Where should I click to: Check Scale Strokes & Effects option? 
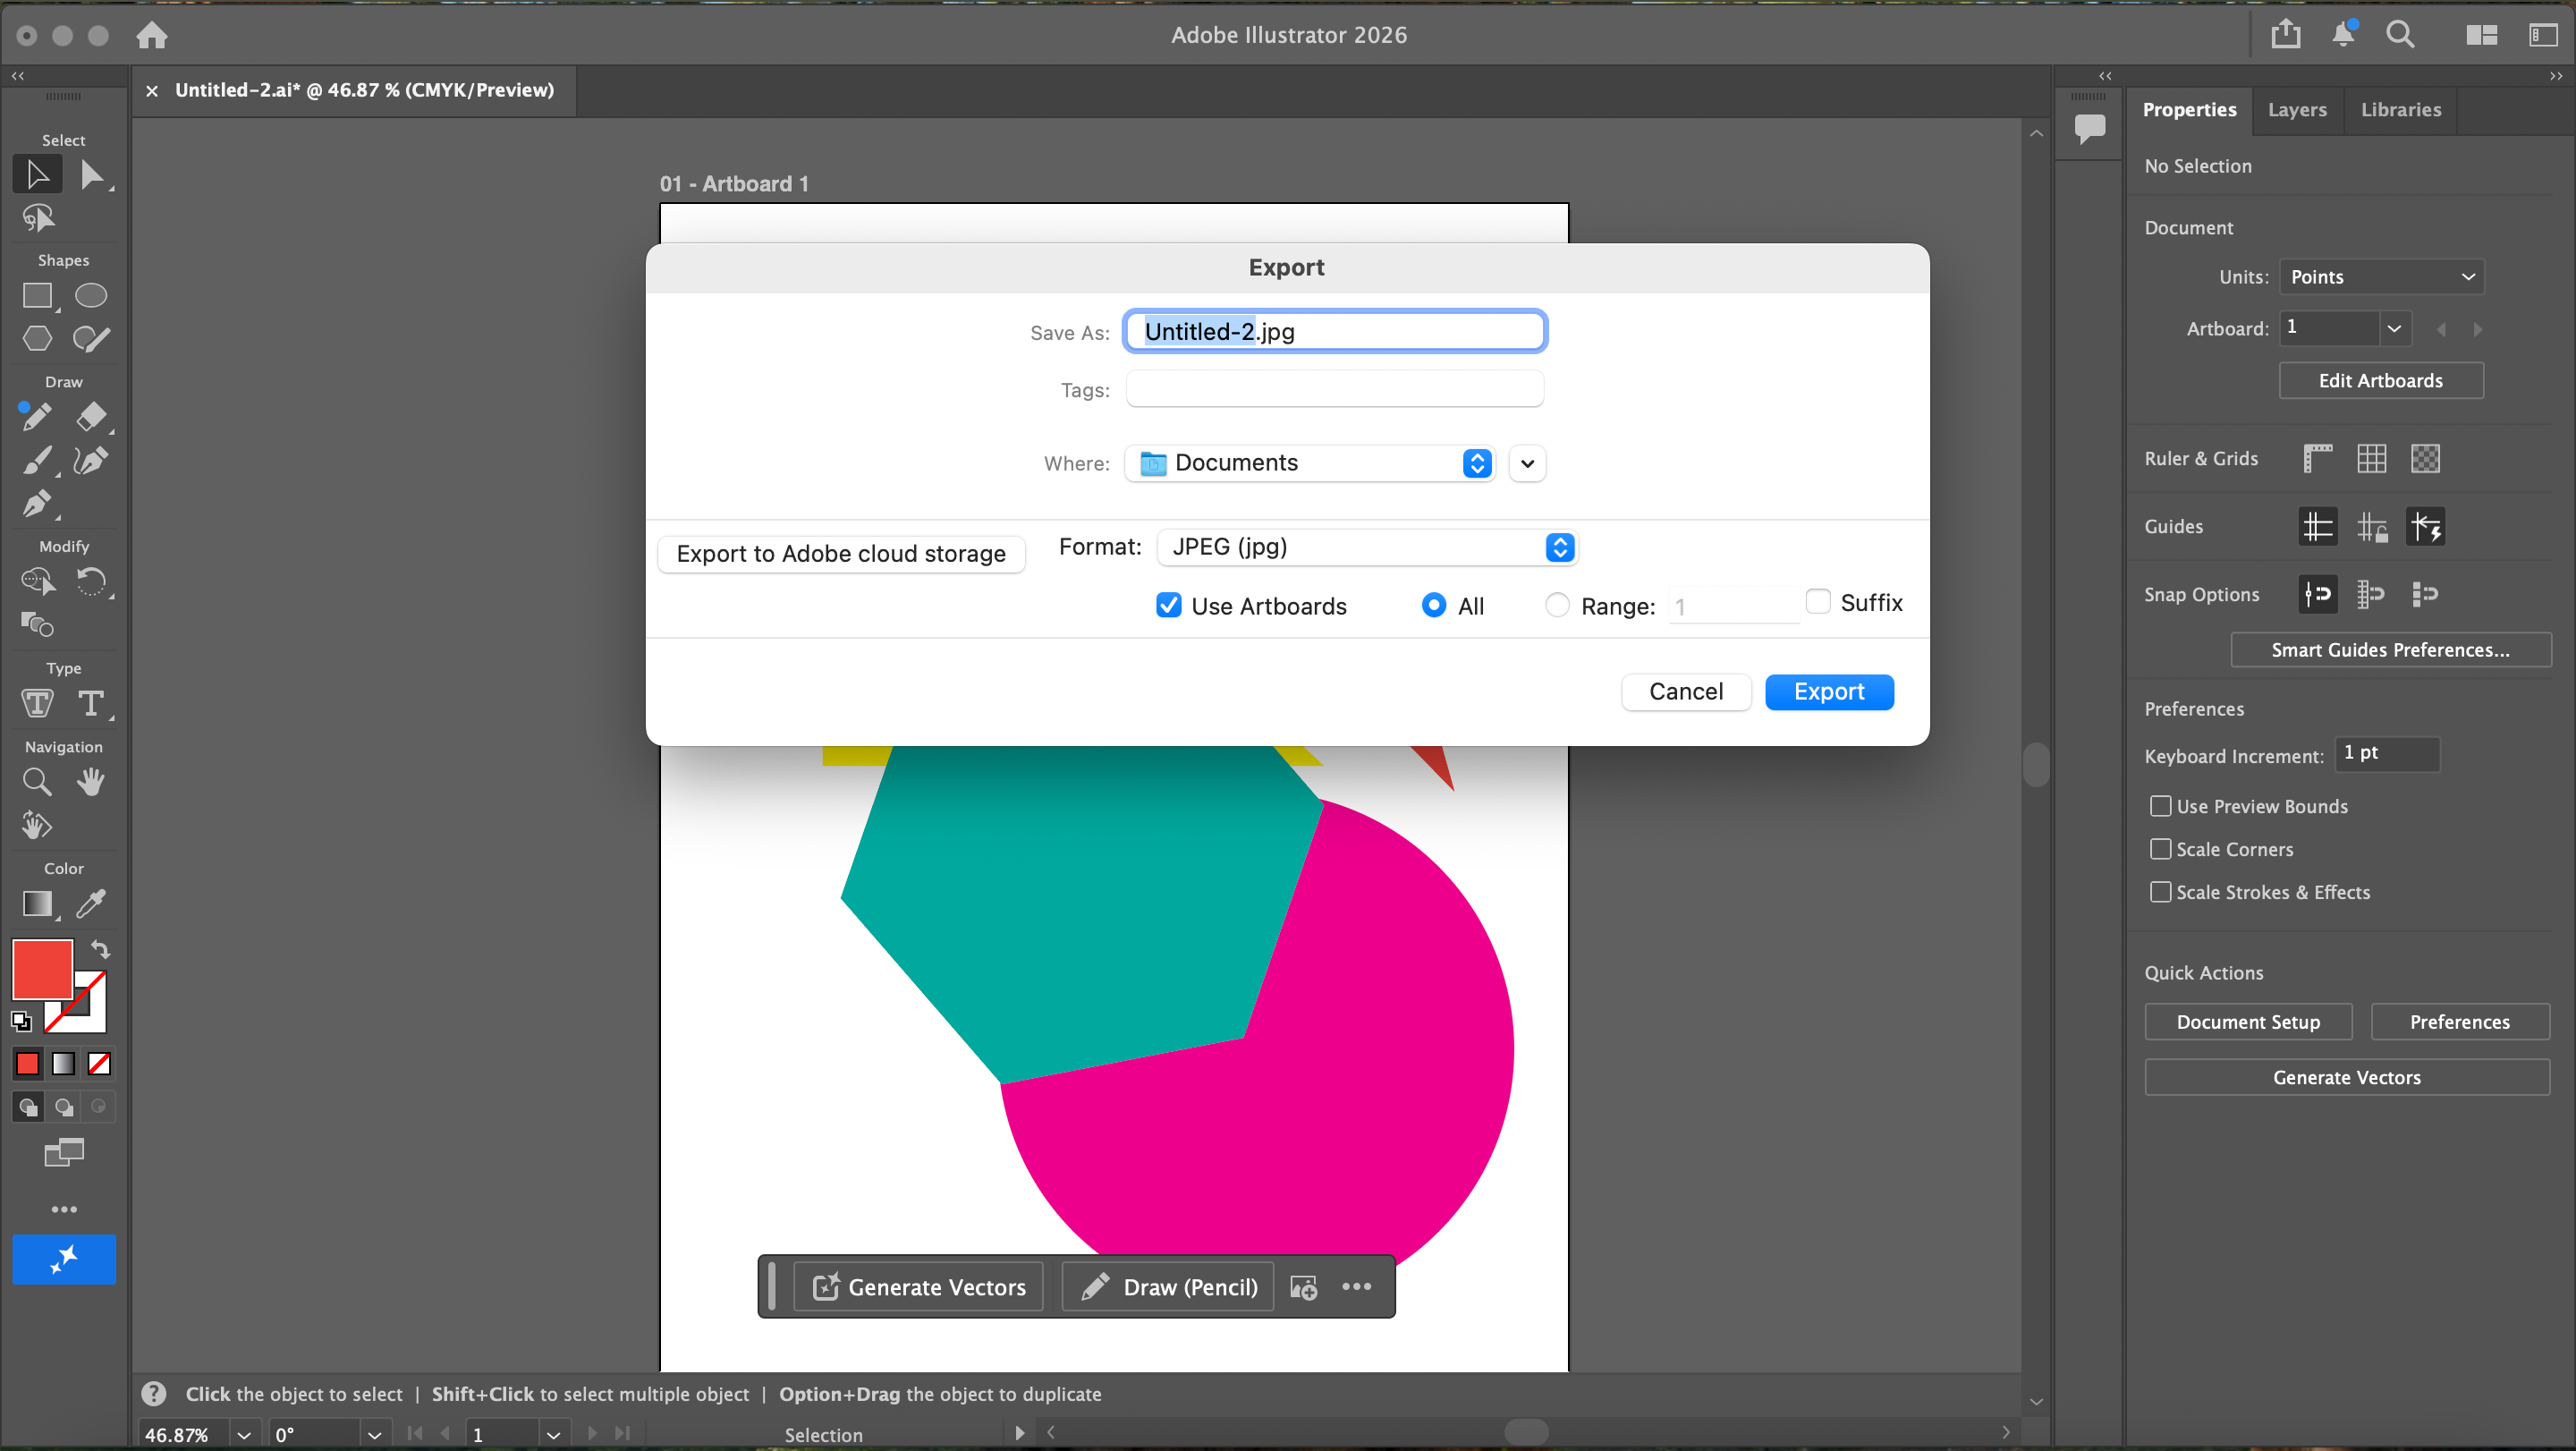tap(2160, 891)
